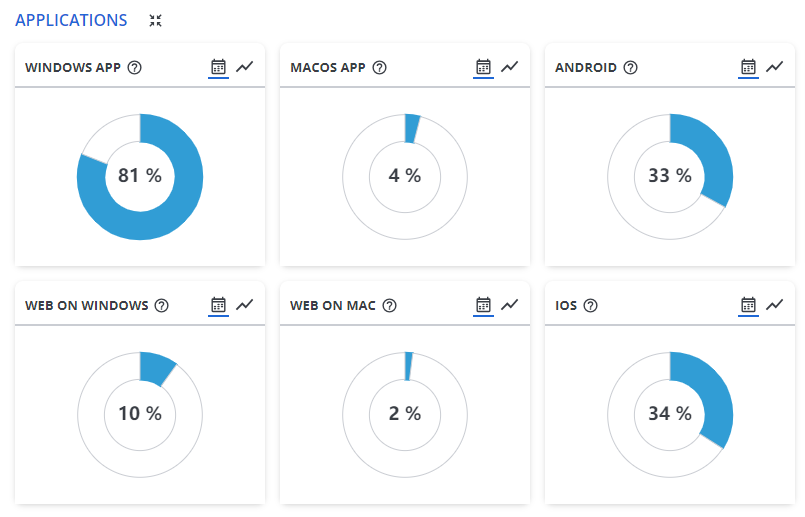Collapse the Applications section

(x=155, y=20)
